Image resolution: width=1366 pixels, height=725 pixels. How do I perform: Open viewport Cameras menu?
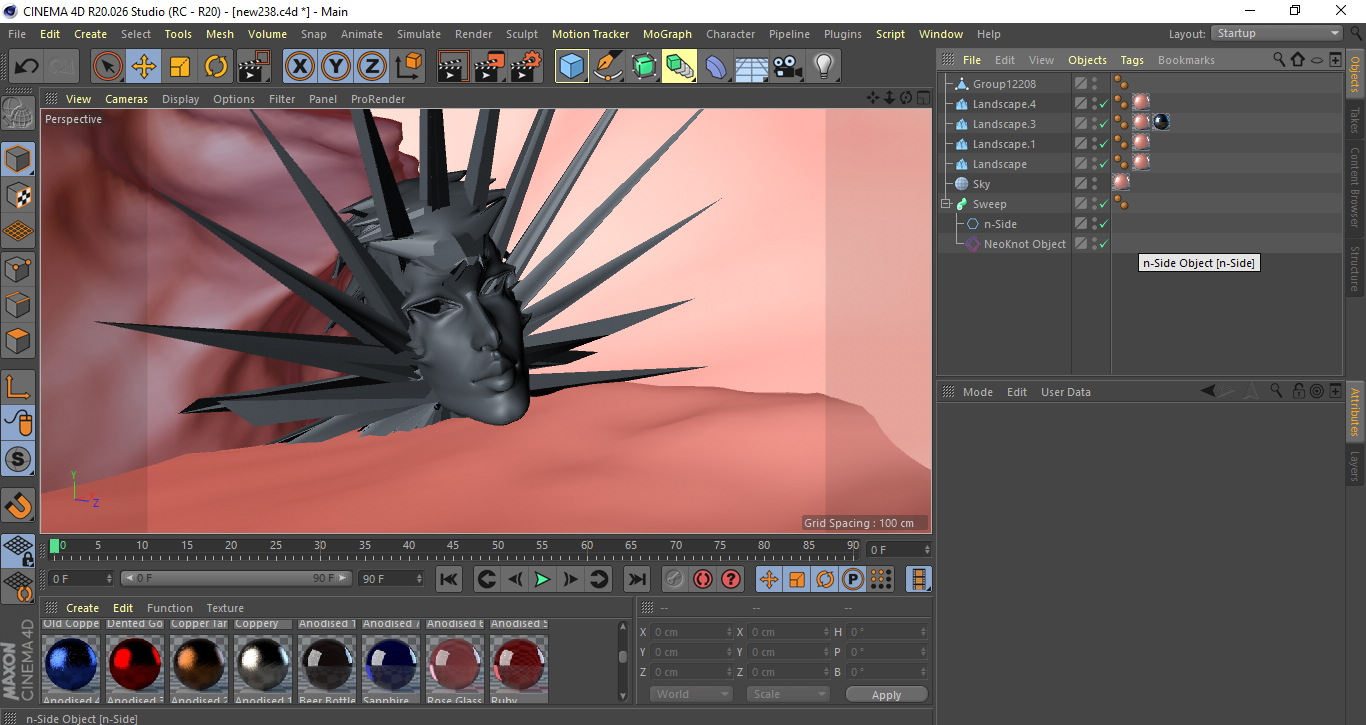tap(126, 99)
